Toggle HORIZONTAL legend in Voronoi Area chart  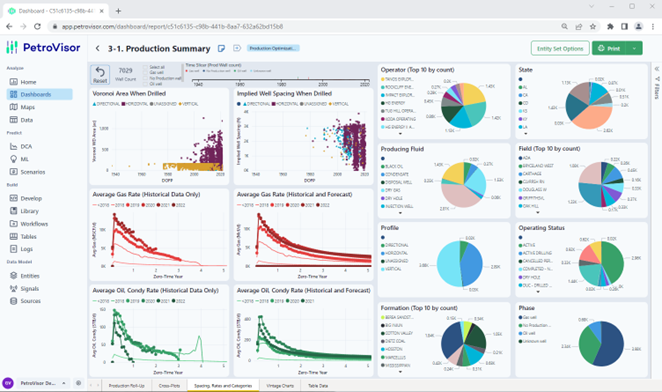click(135, 104)
